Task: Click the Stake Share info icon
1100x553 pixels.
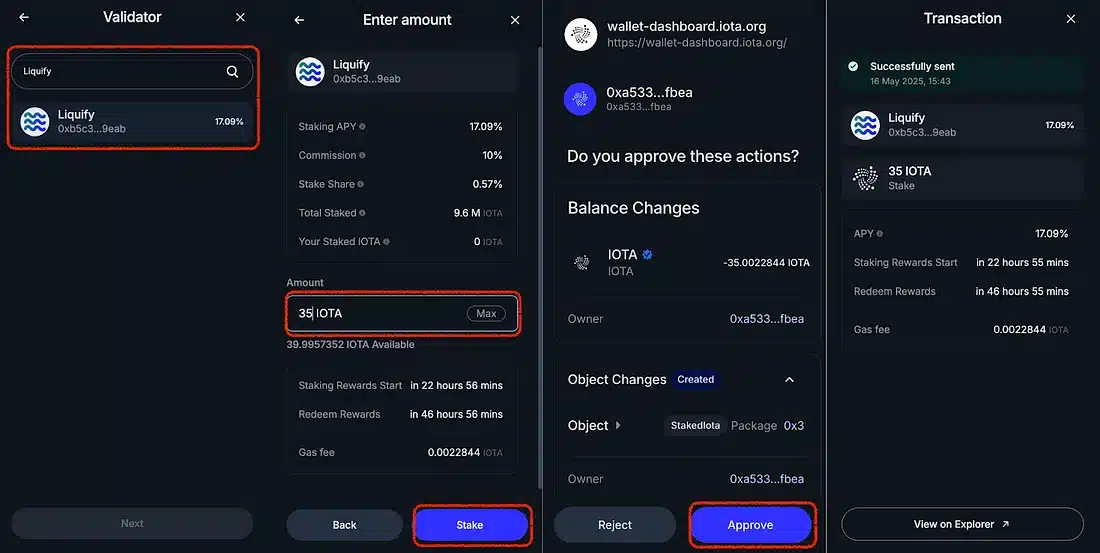Action: pyautogui.click(x=361, y=185)
